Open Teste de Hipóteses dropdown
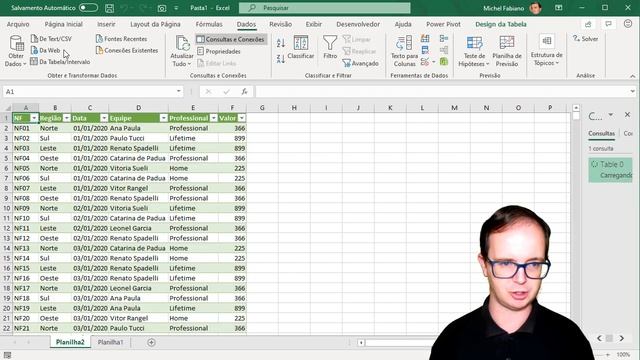This screenshot has width=640, height=360. tap(474, 51)
